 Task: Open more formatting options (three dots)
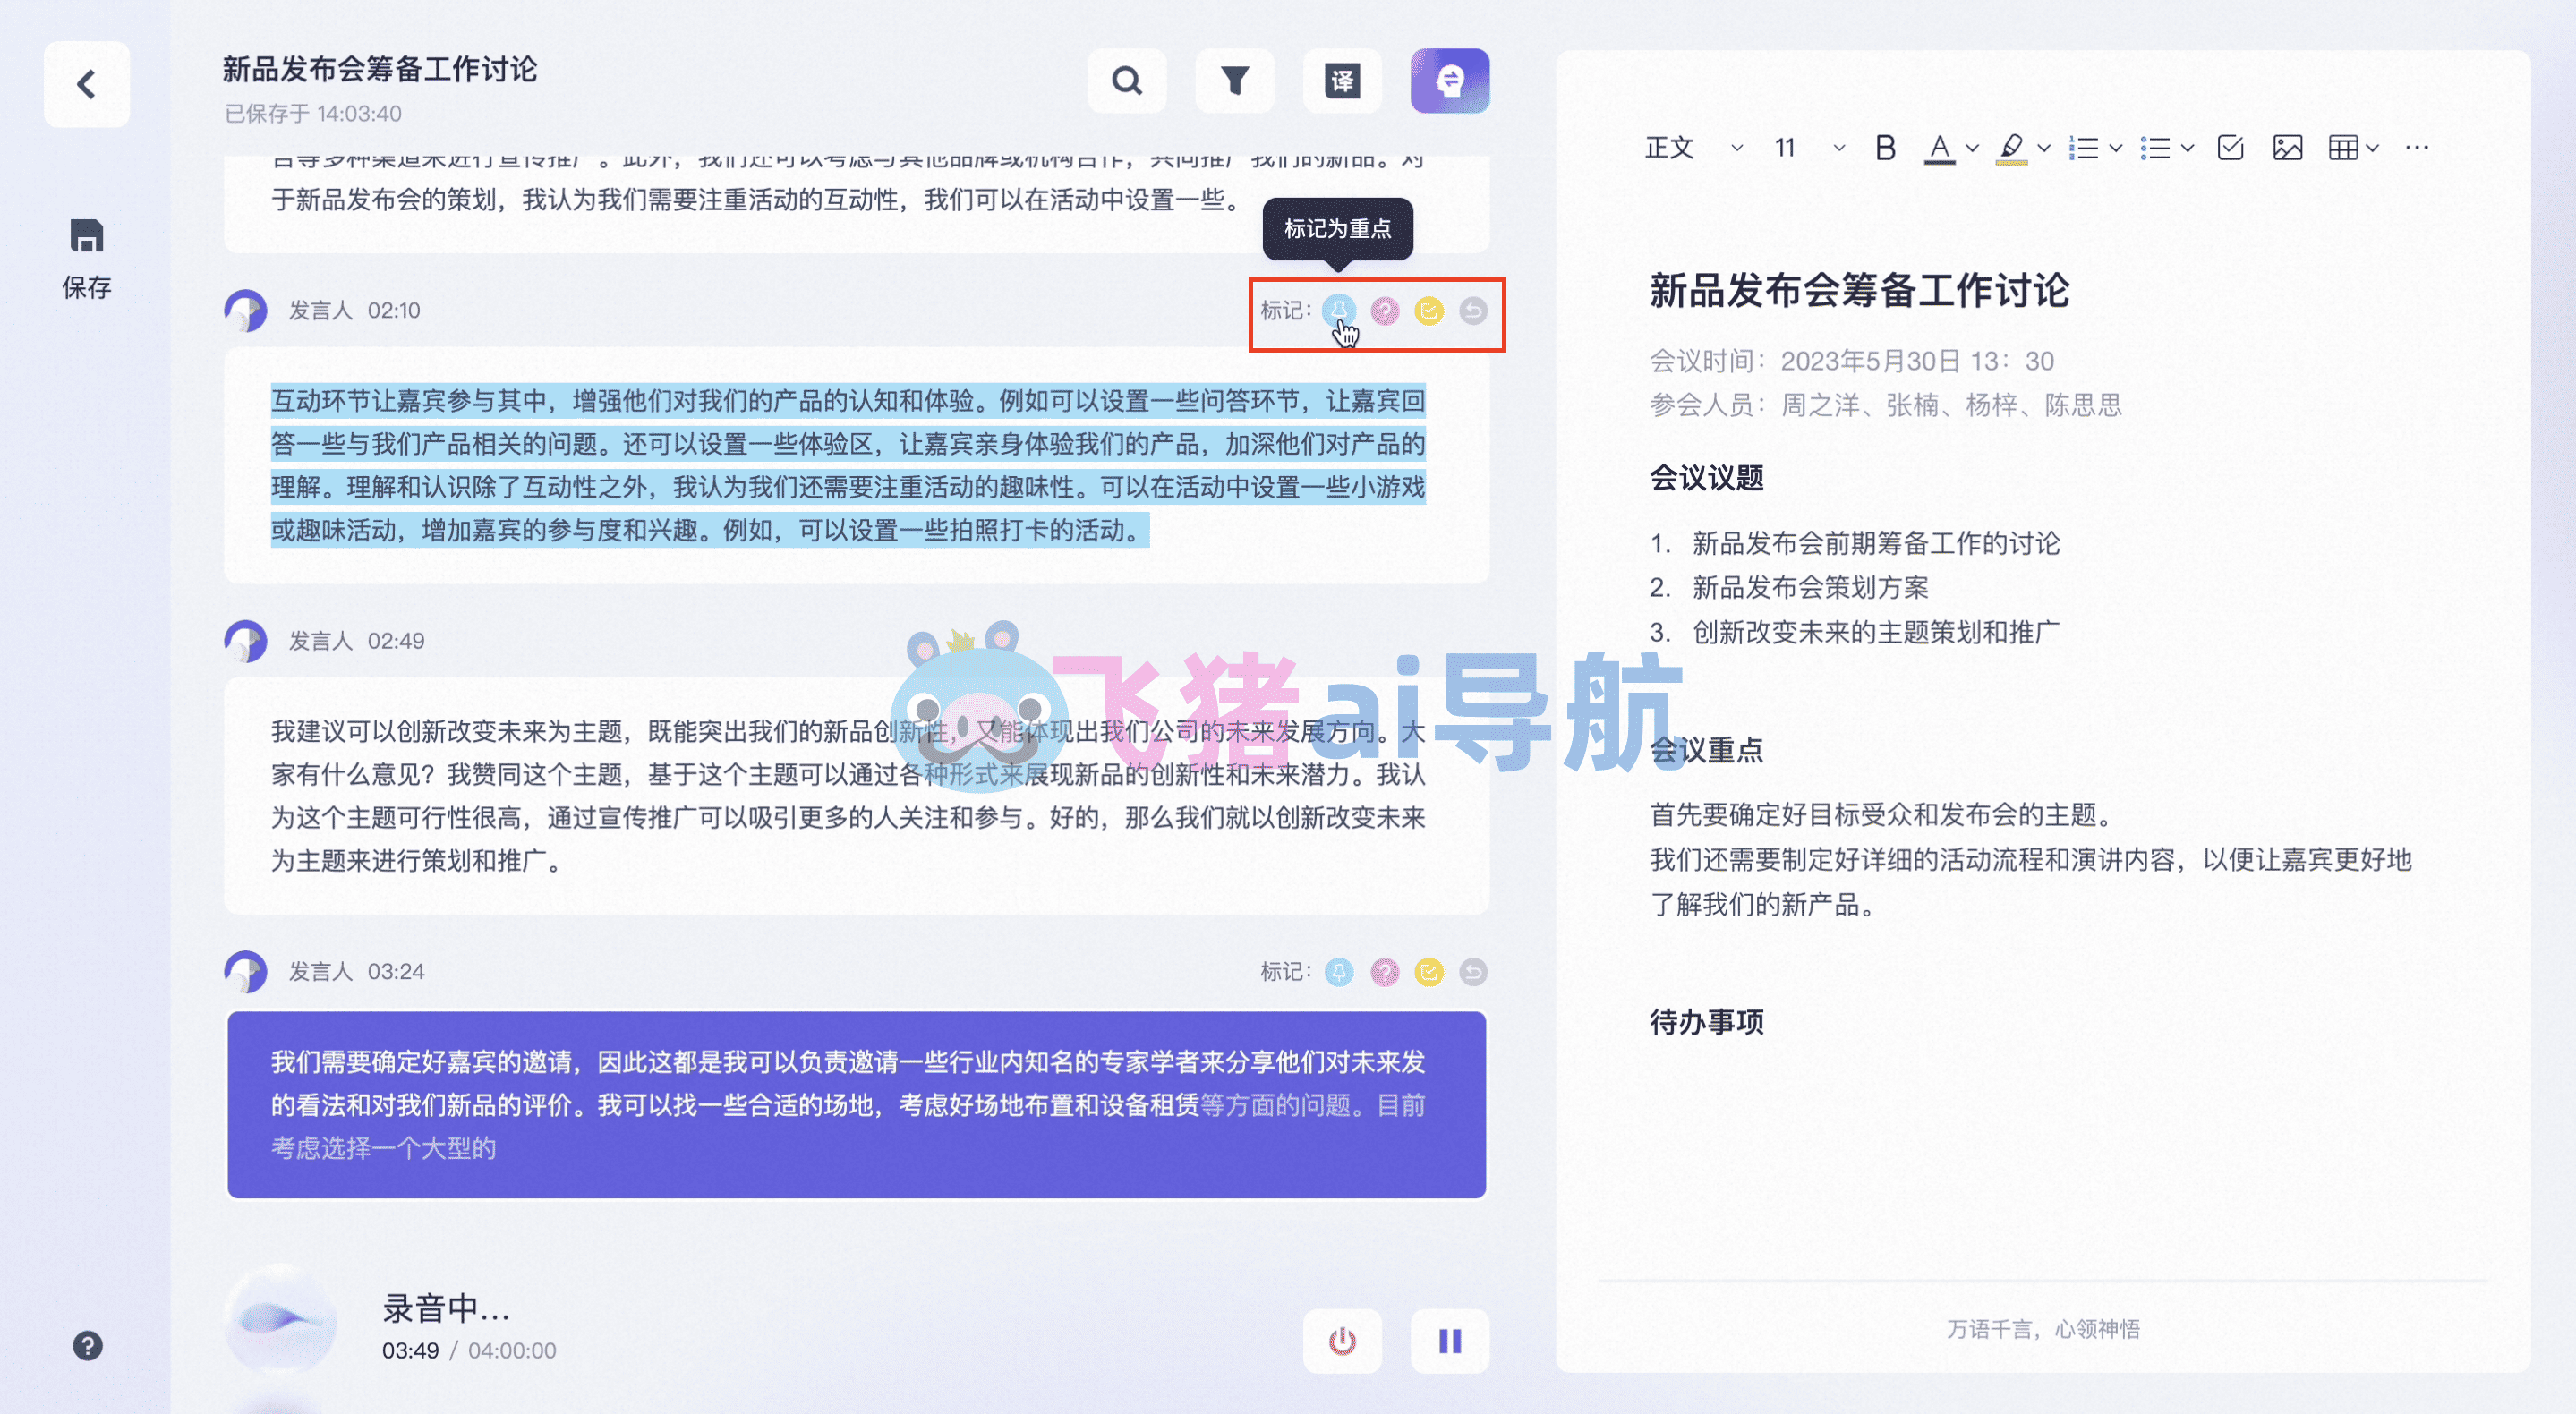click(2417, 148)
